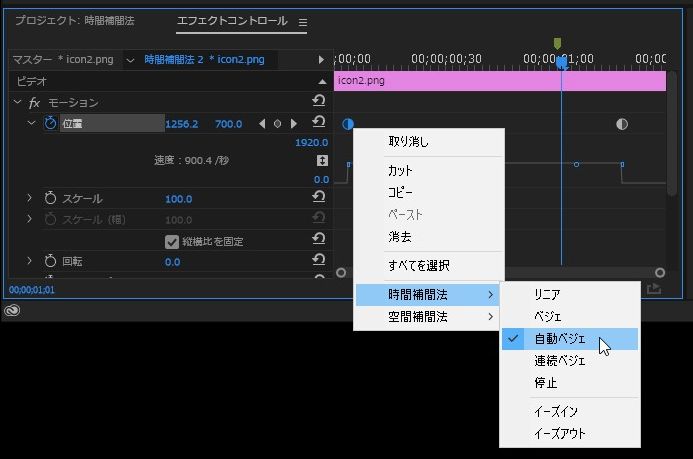The height and width of the screenshot is (459, 693).
Task: Click the velocity graph range fit icon
Action: [x=321, y=161]
